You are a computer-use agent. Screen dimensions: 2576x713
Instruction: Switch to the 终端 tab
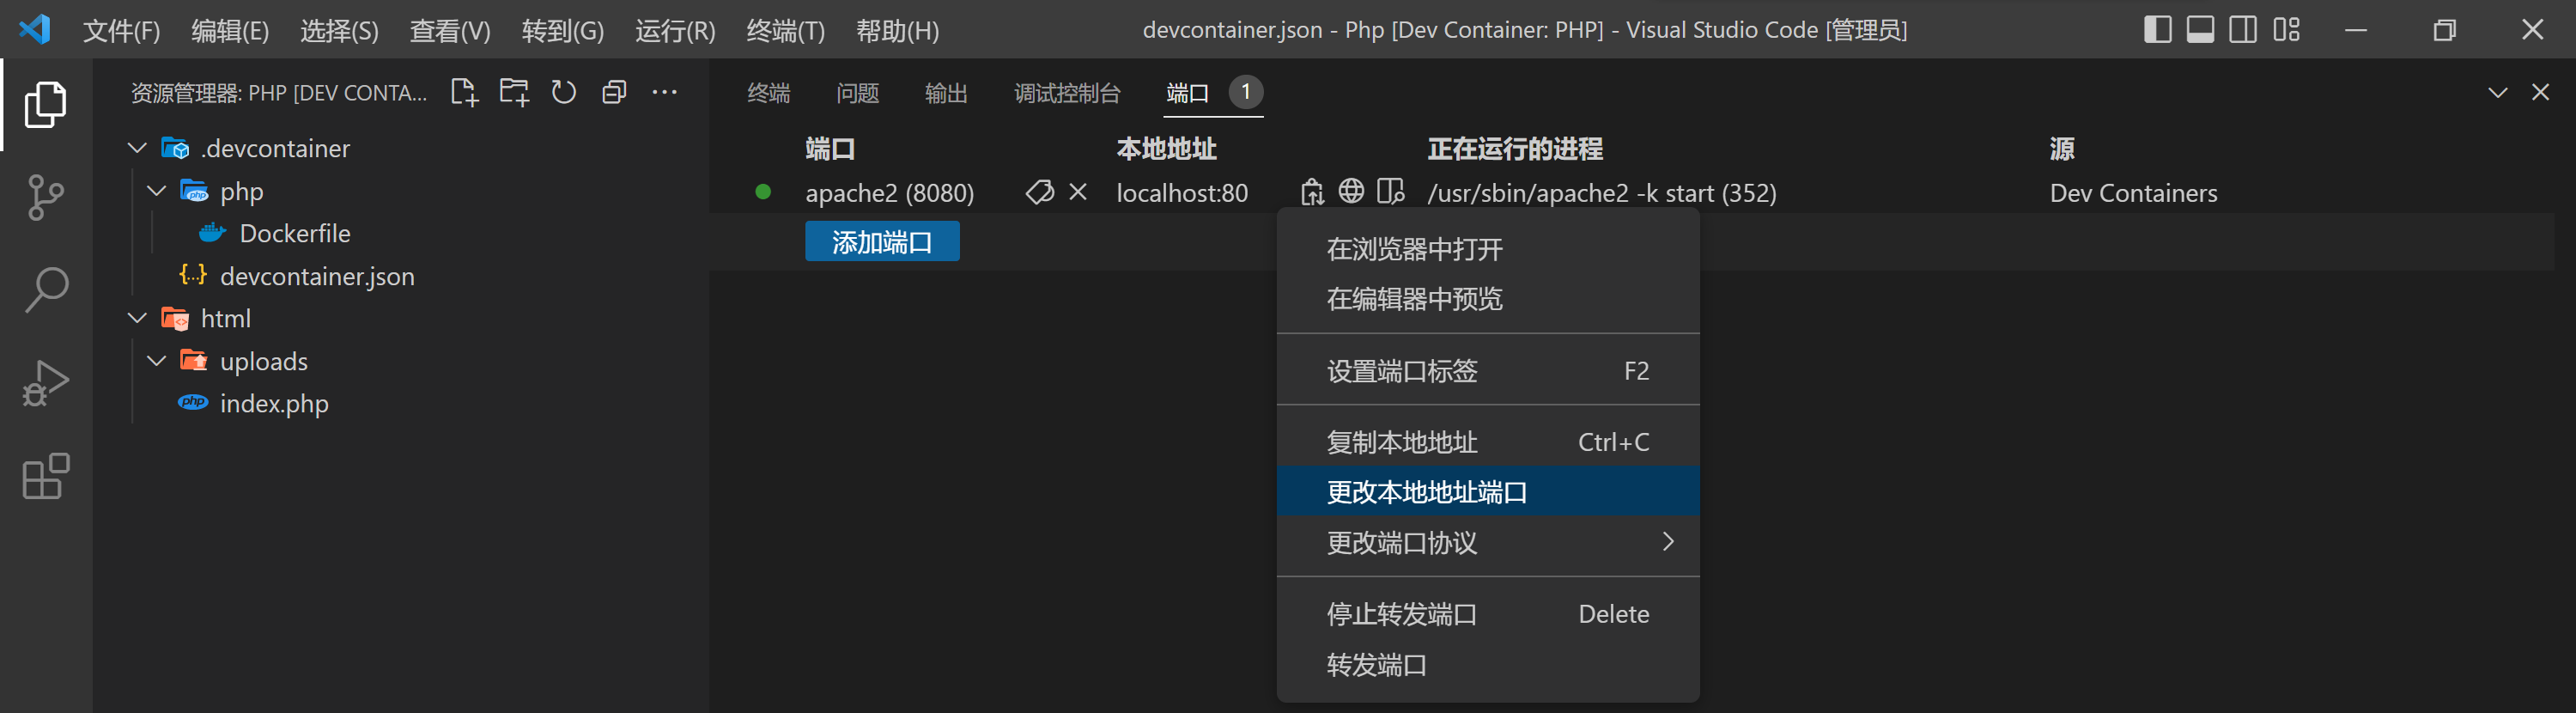[768, 93]
